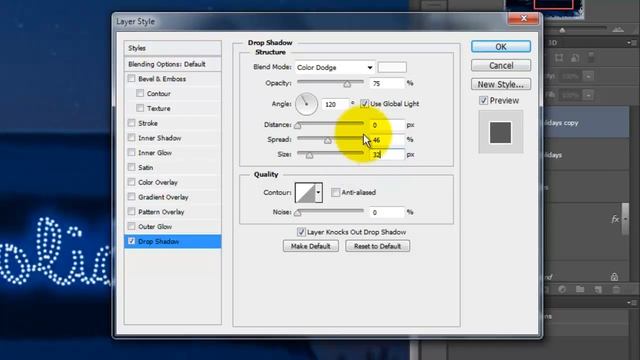This screenshot has width=640, height=360.
Task: Open the Inner Glow settings label
Action: (x=155, y=153)
